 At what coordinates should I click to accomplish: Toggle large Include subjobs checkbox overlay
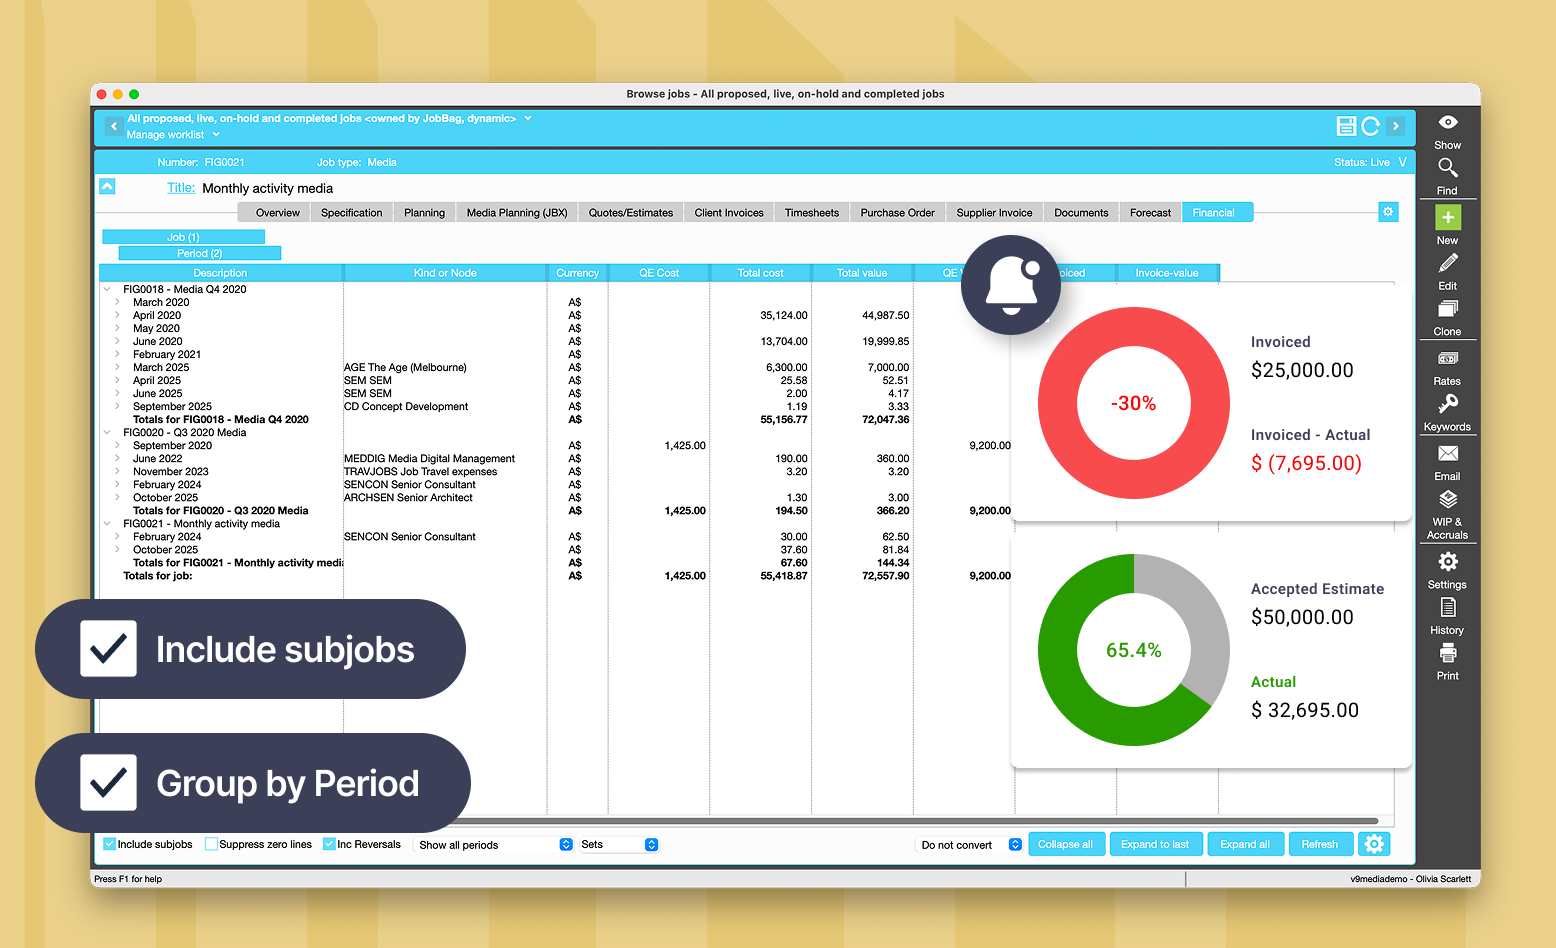click(x=108, y=649)
